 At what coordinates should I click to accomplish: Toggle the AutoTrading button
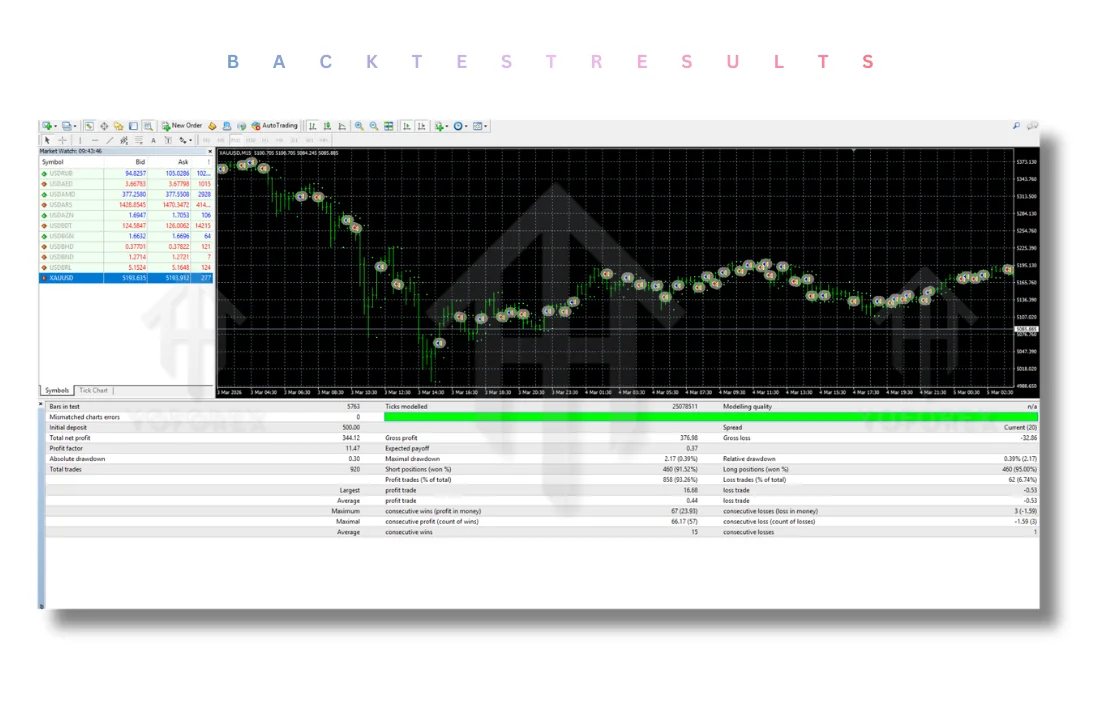tap(274, 126)
